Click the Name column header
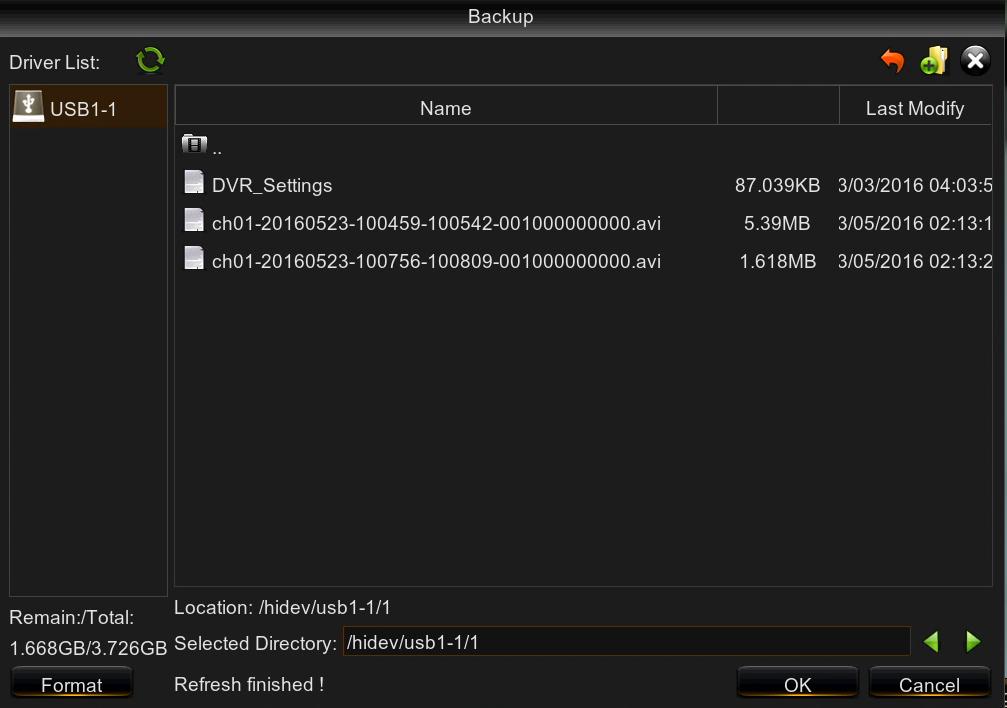 [x=446, y=105]
